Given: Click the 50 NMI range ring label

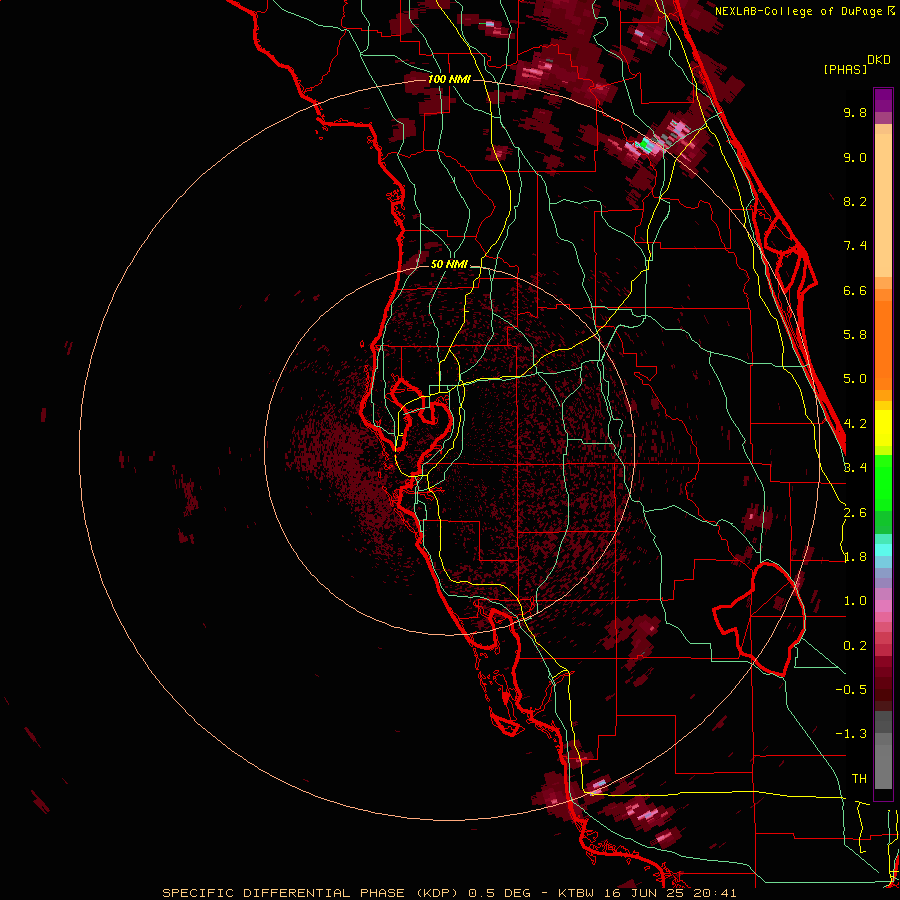Looking at the screenshot, I should (449, 264).
